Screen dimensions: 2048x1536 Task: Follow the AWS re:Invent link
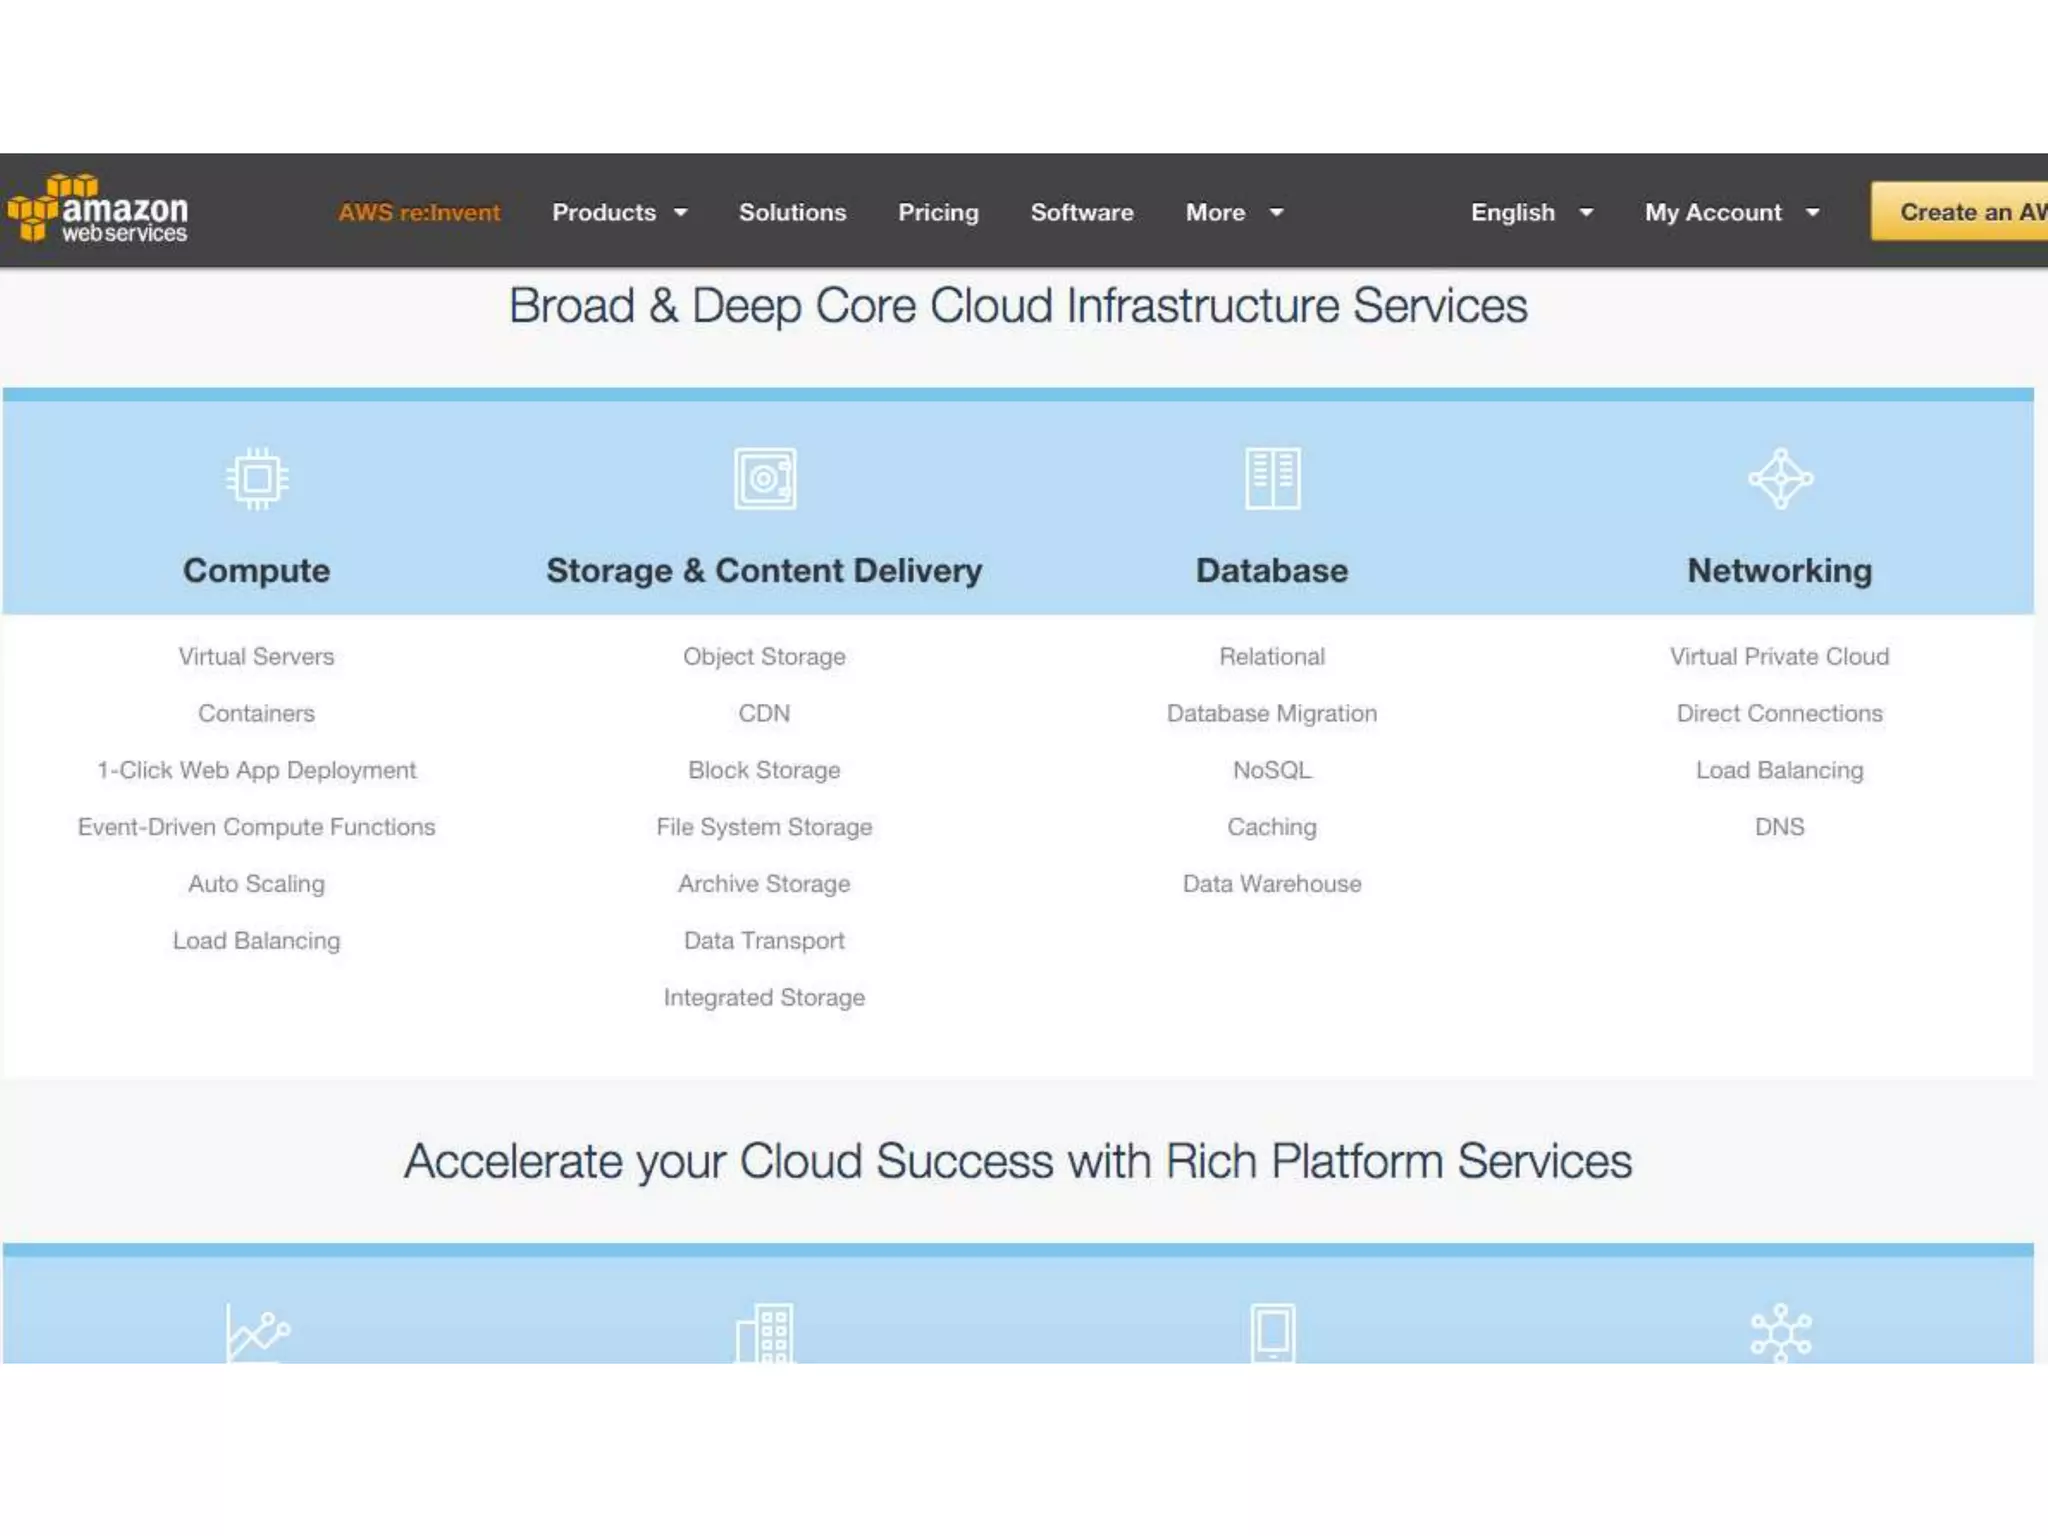[x=419, y=212]
